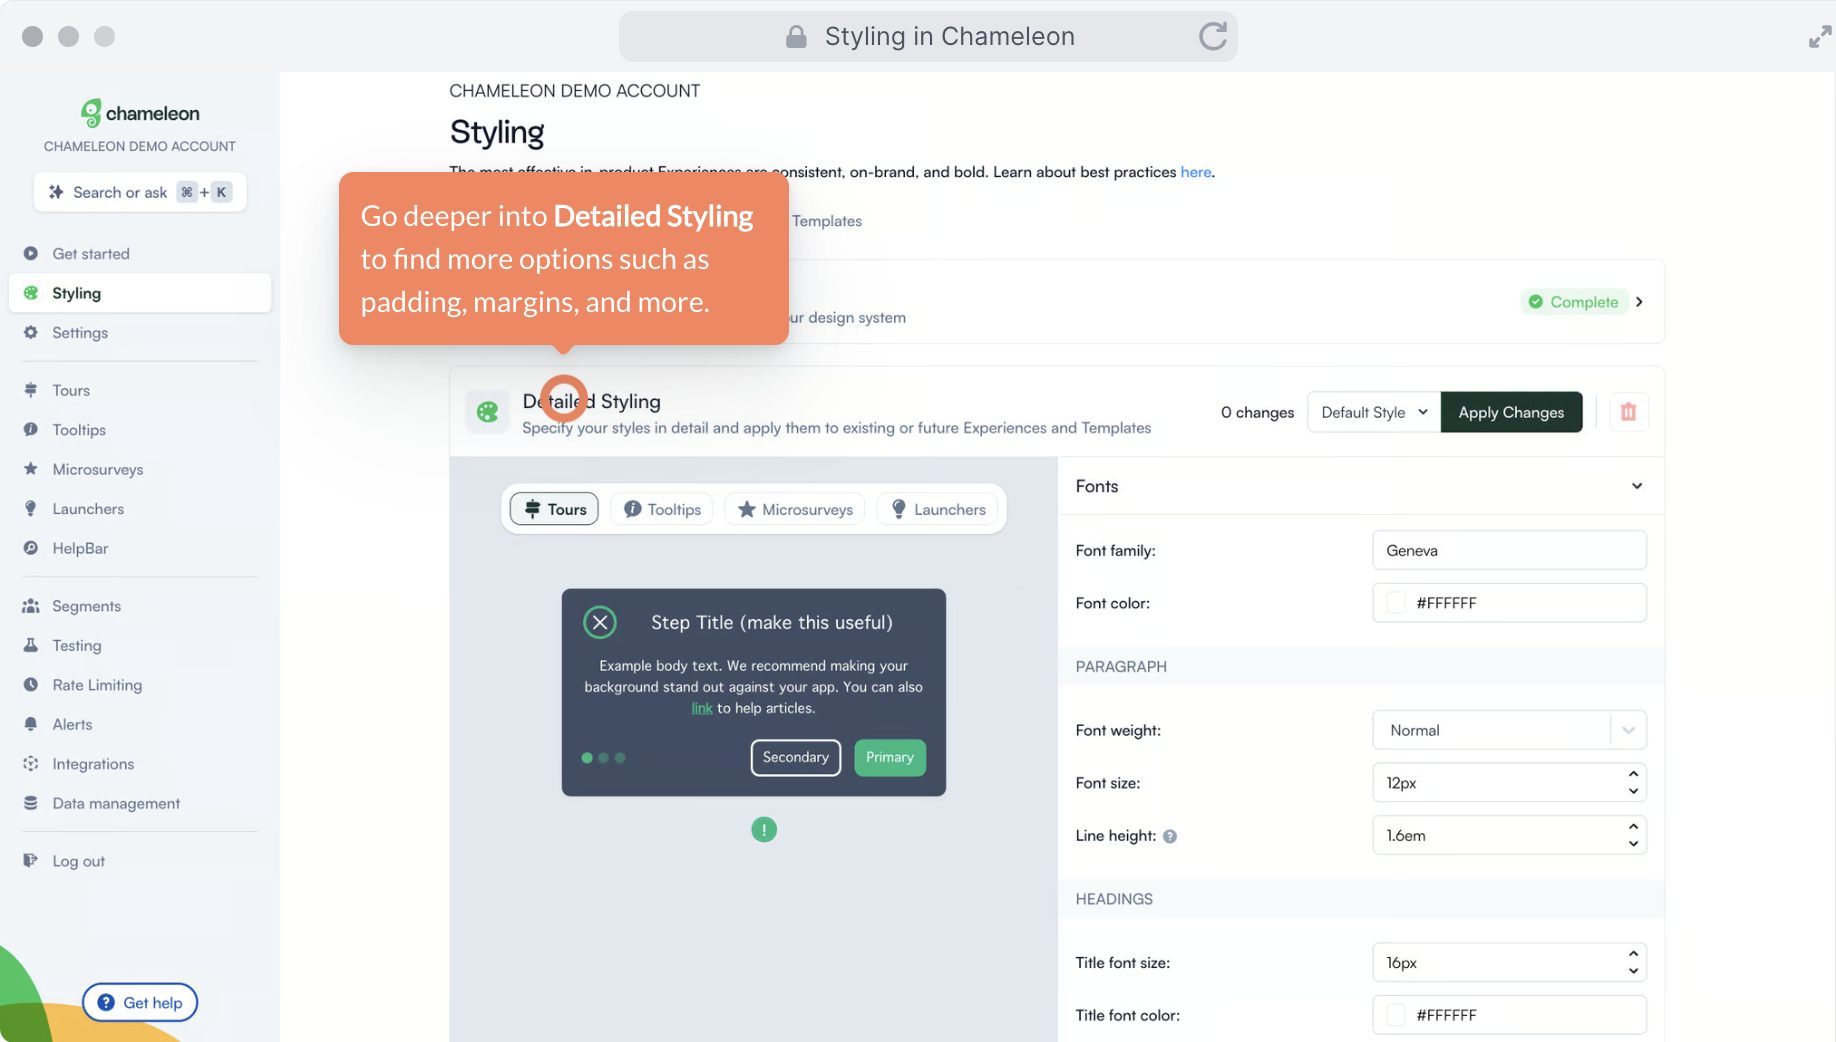Screen dimensions: 1836x1042
Task: Click the Get help button
Action: point(140,1003)
